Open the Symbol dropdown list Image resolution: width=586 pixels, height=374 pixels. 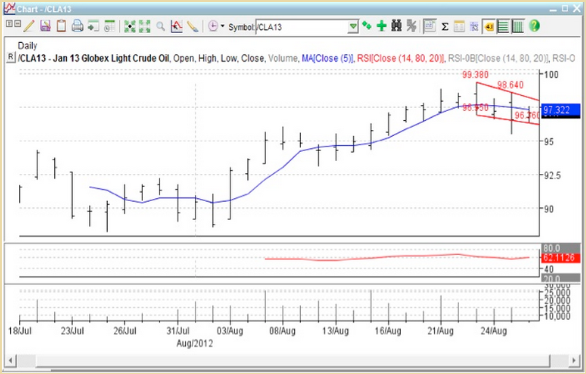pos(353,27)
